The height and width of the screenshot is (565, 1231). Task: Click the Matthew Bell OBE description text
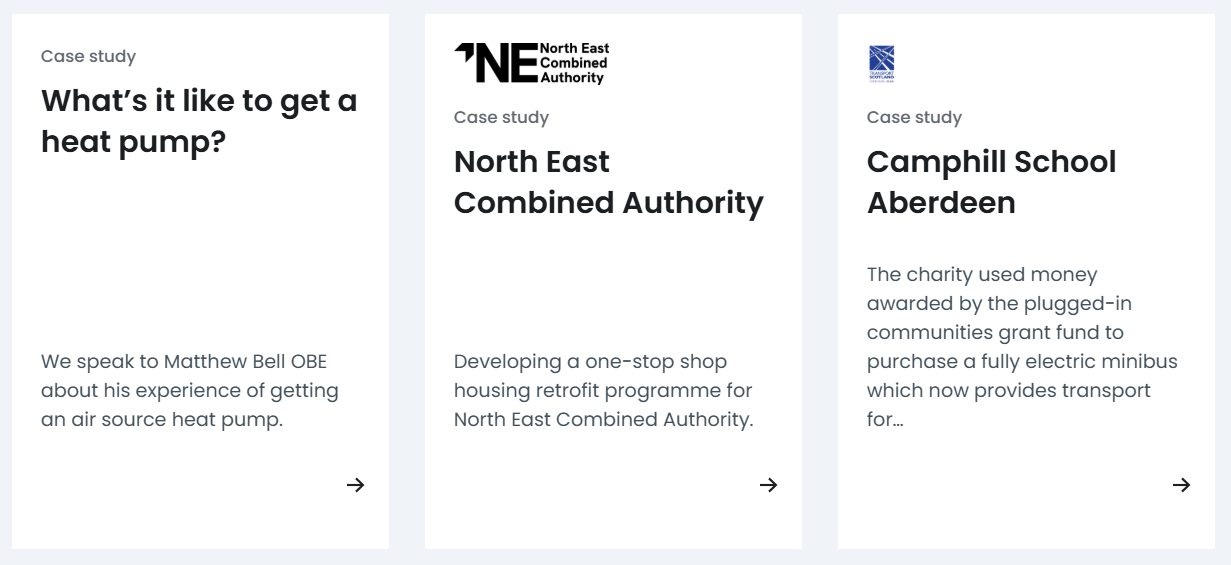(x=189, y=390)
